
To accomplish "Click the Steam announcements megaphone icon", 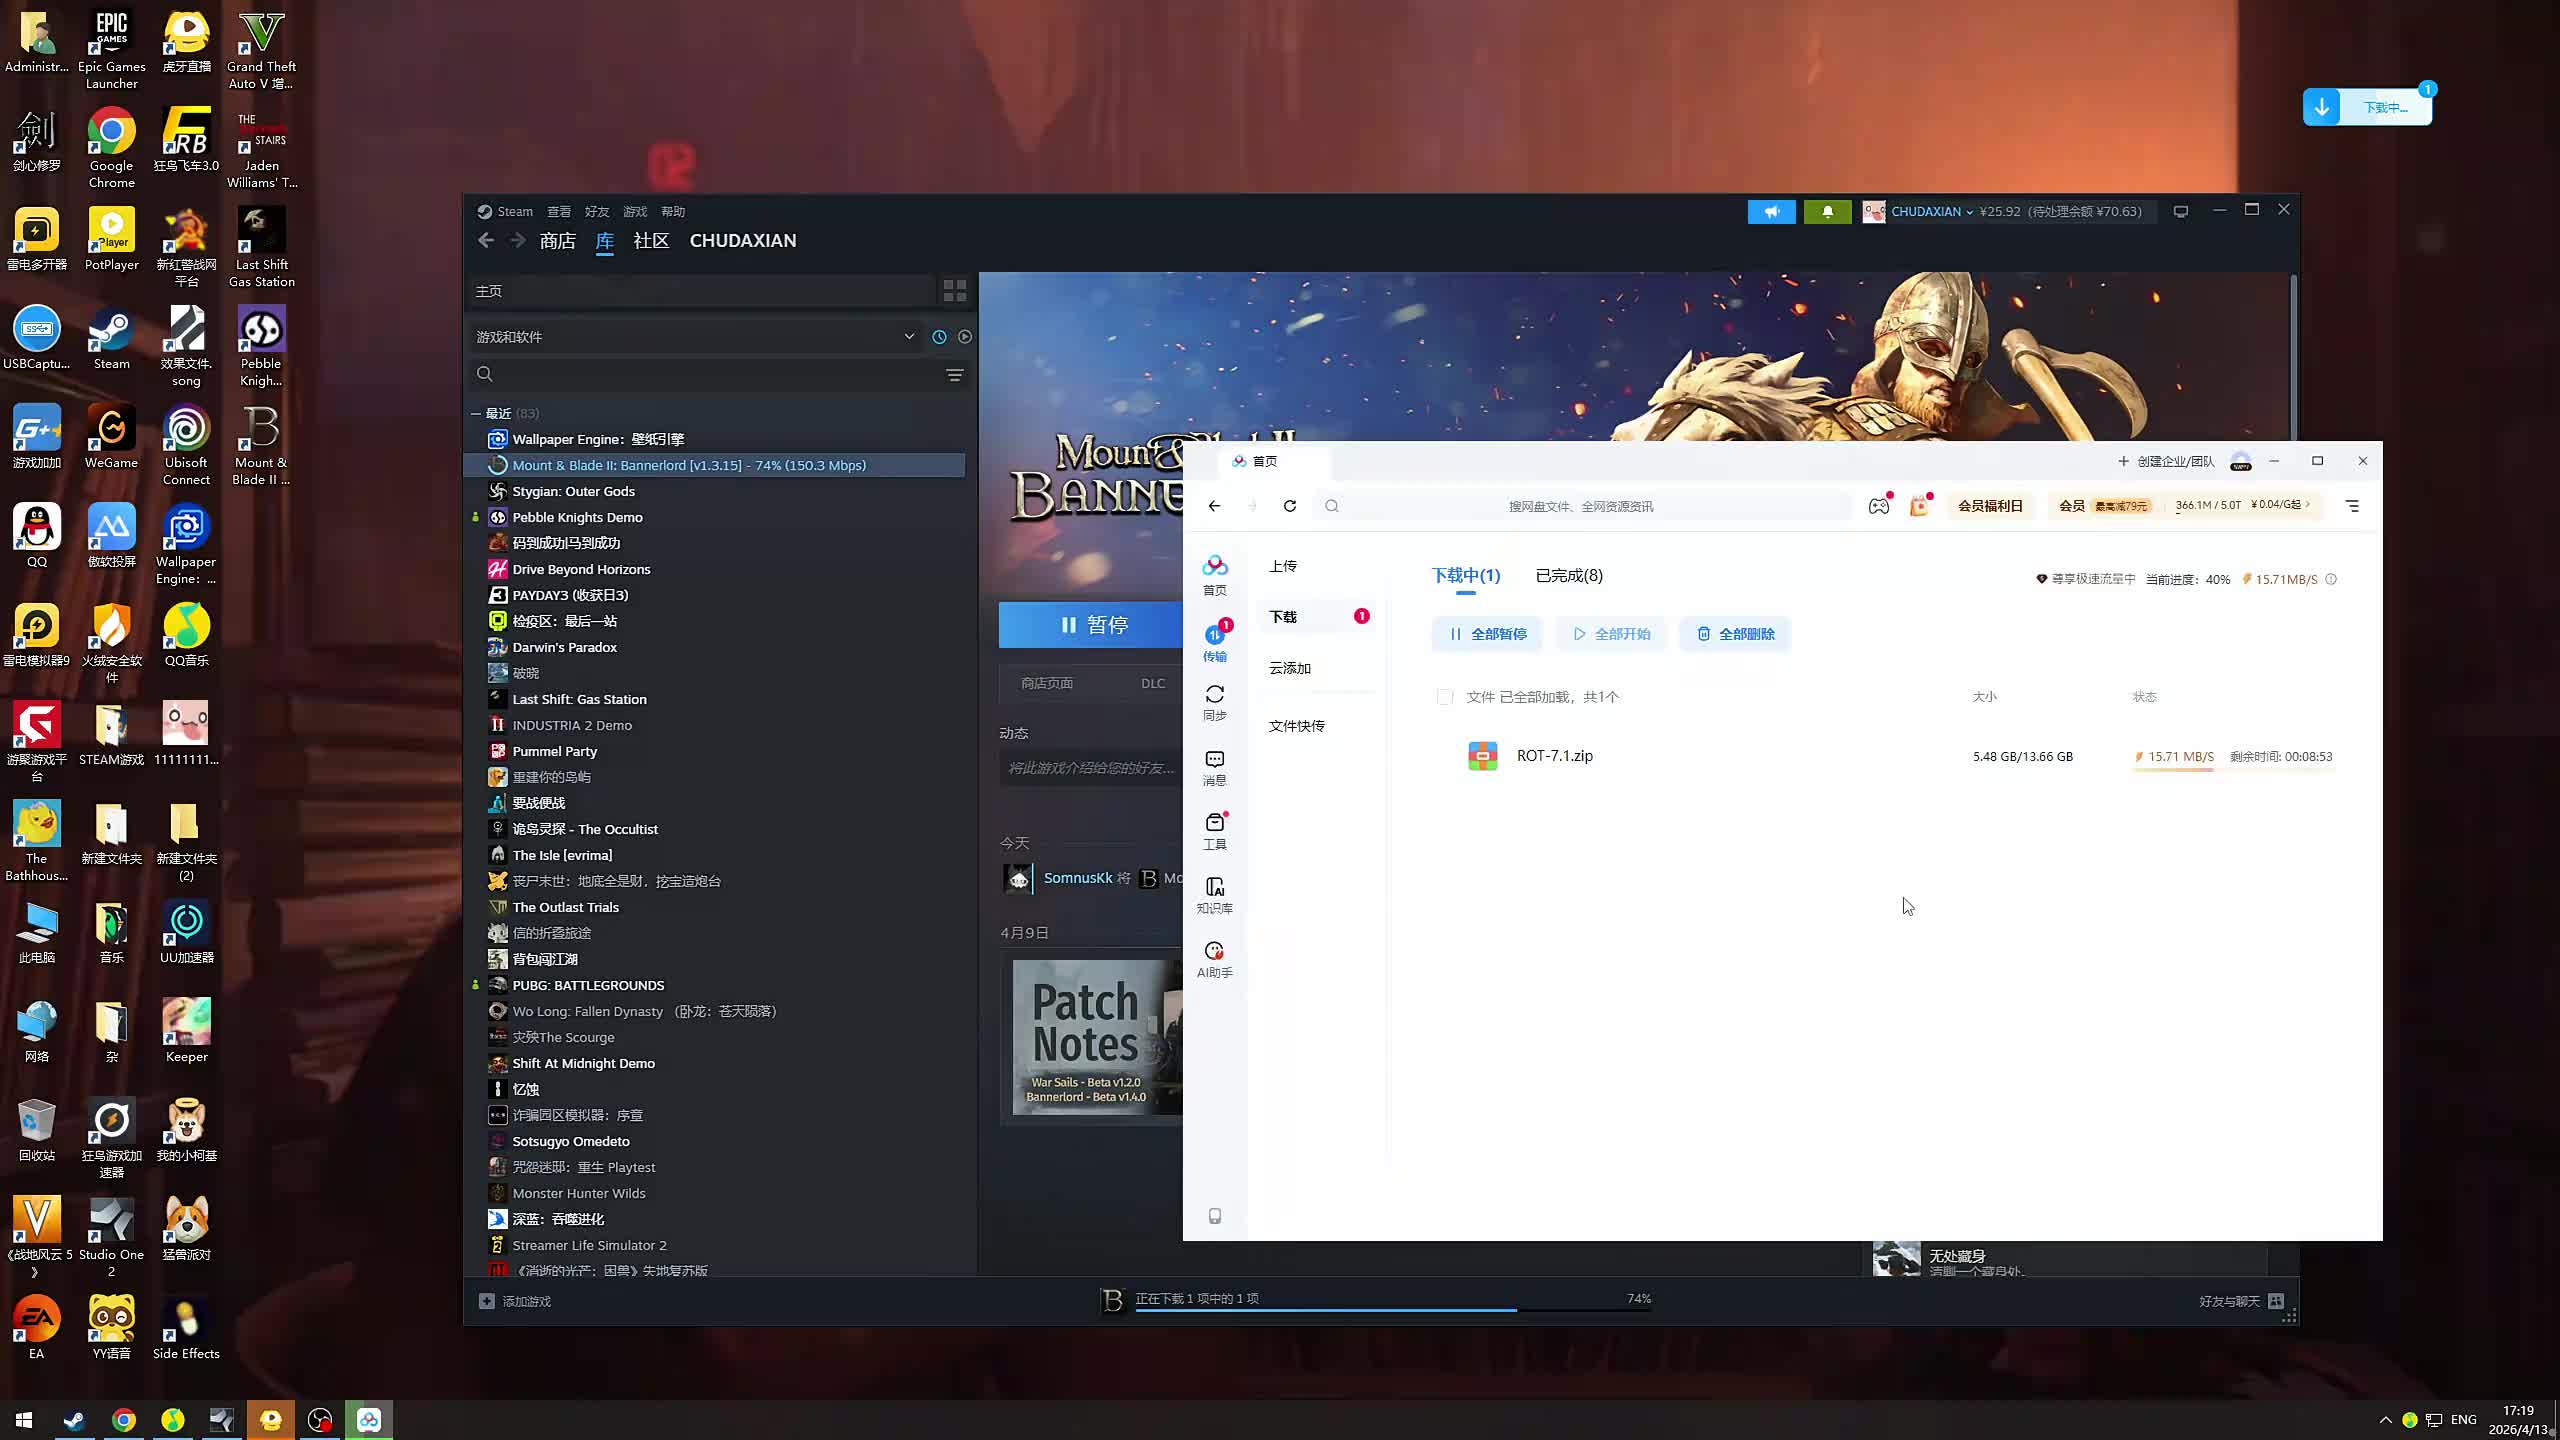I will pyautogui.click(x=1771, y=212).
